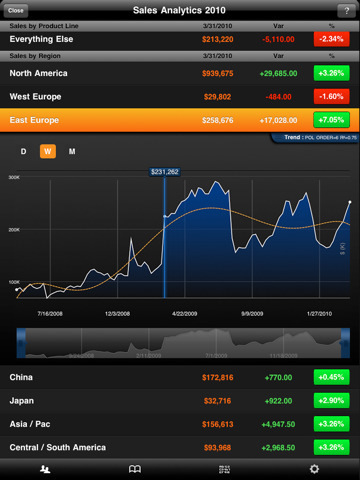
Task: Select the D daily interval toggle
Action: click(x=23, y=151)
